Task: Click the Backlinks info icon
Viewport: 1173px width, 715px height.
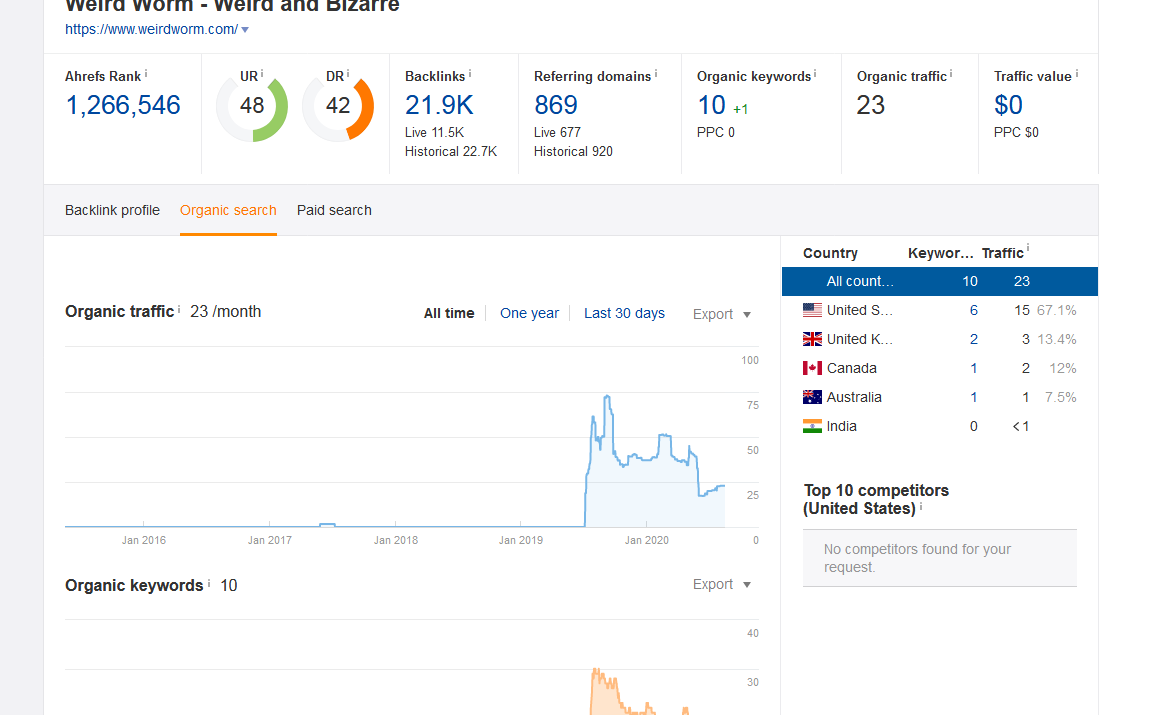Action: [470, 73]
